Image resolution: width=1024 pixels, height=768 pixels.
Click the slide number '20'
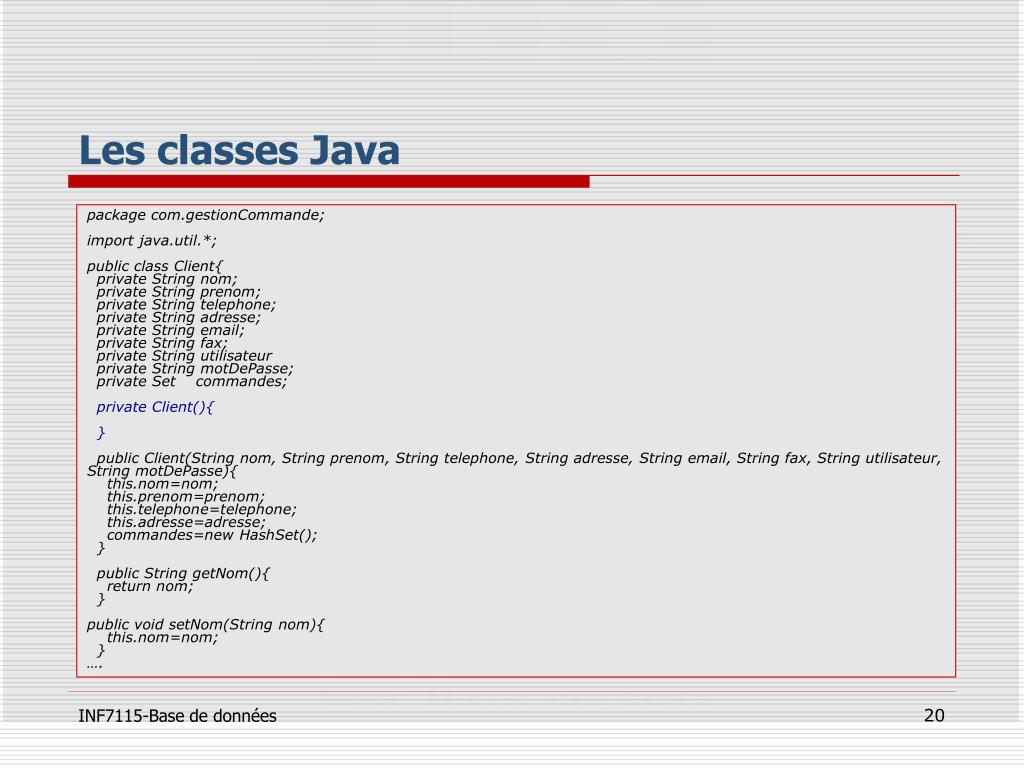pyautogui.click(x=935, y=716)
